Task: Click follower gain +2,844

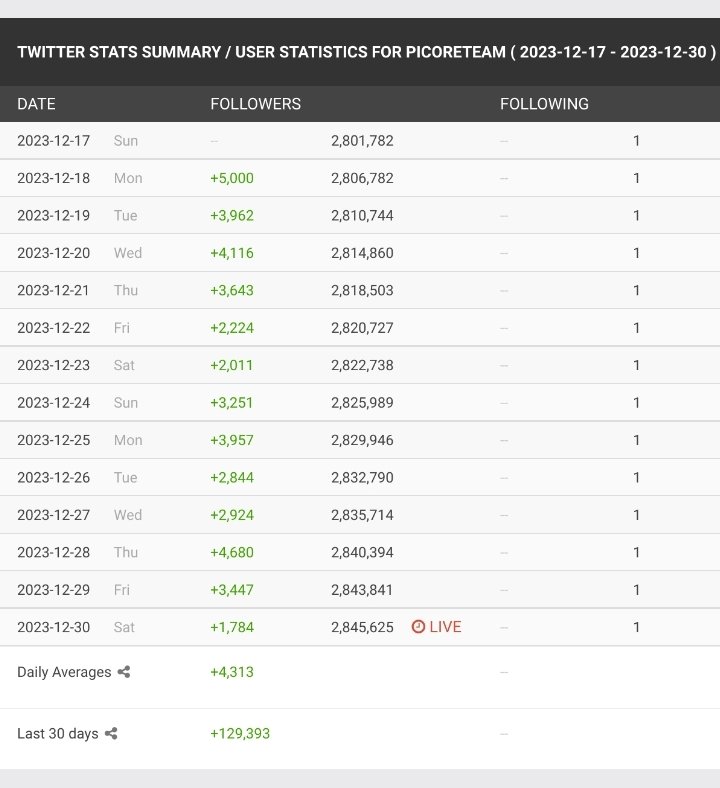Action: (232, 477)
